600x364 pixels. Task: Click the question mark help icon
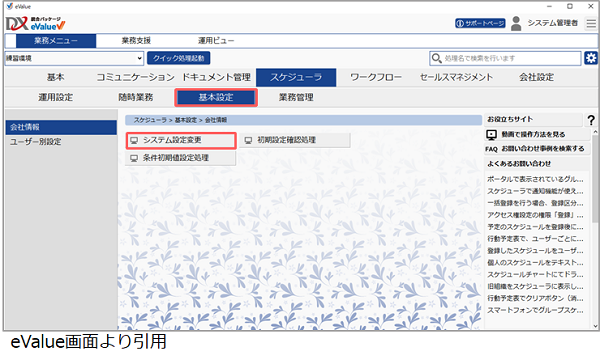pos(591,120)
